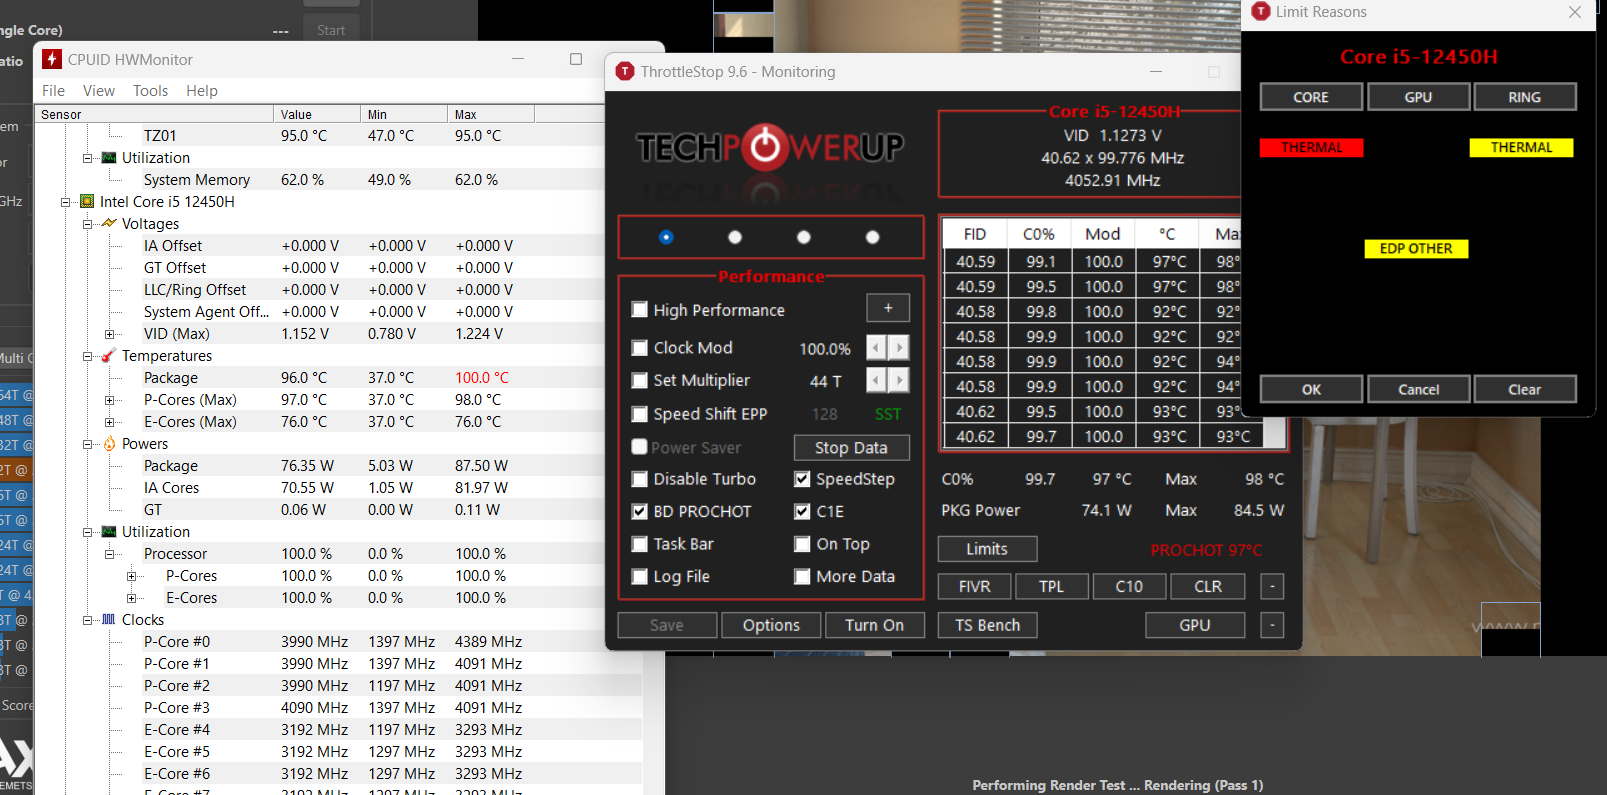
Task: Open the View menu in HWMonitor
Action: (x=98, y=91)
